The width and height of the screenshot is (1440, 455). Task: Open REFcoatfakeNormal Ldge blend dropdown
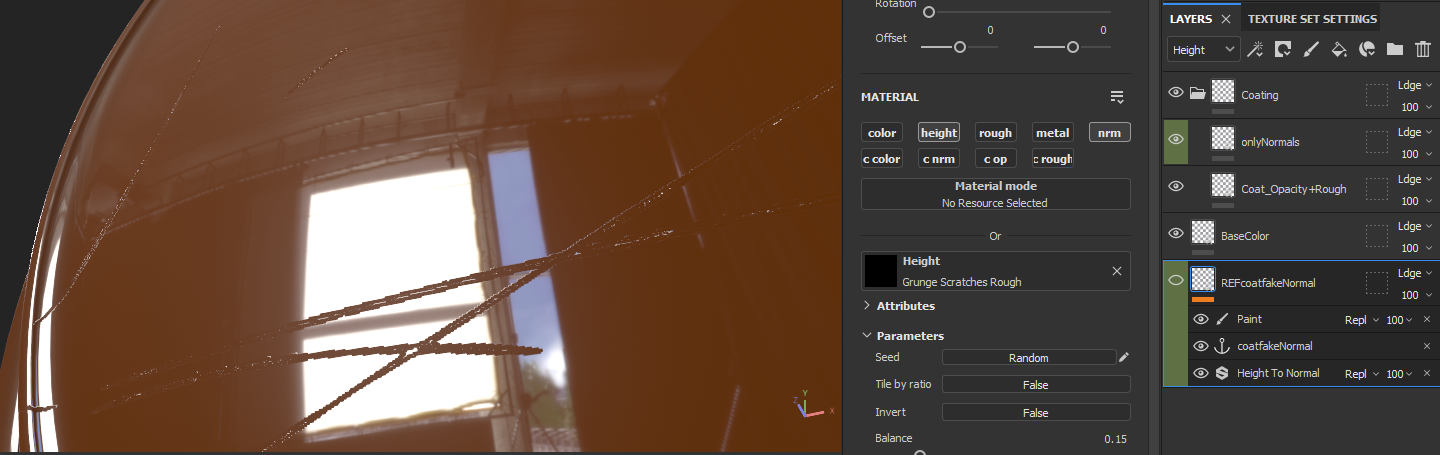(1415, 273)
